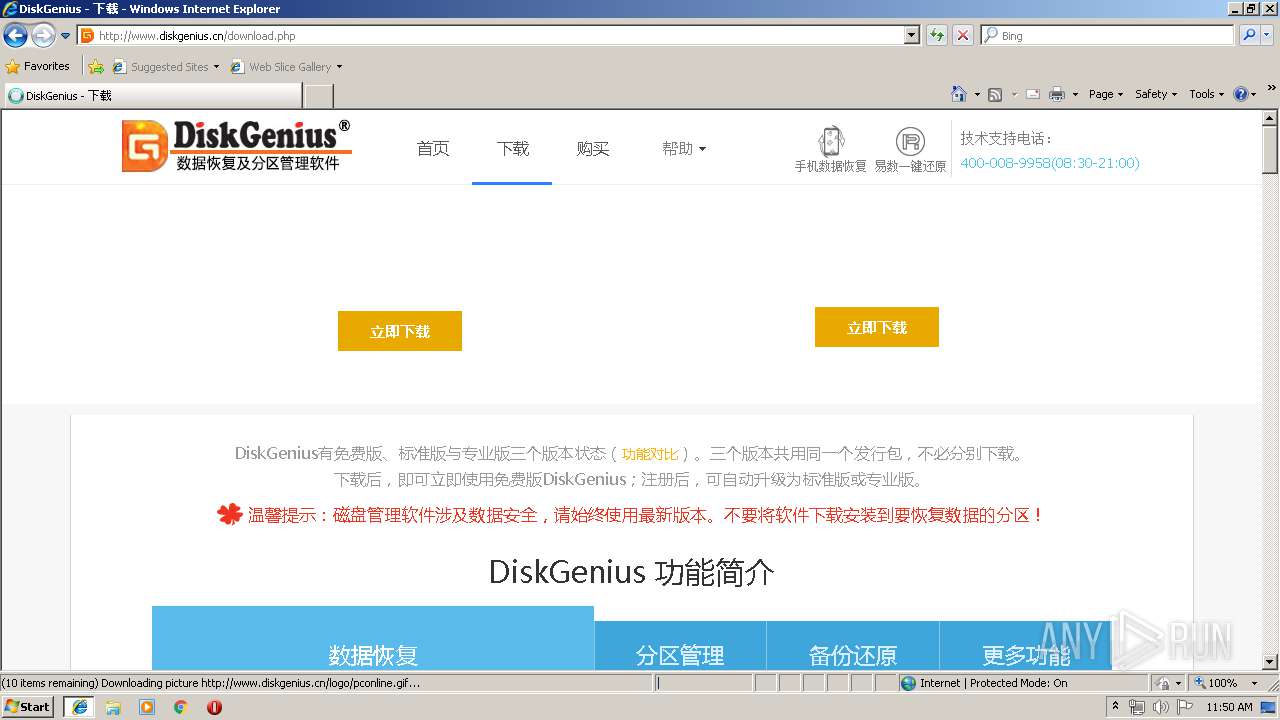Click the 400-008-9958 support phone number
1280x720 pixels.
coord(1049,163)
